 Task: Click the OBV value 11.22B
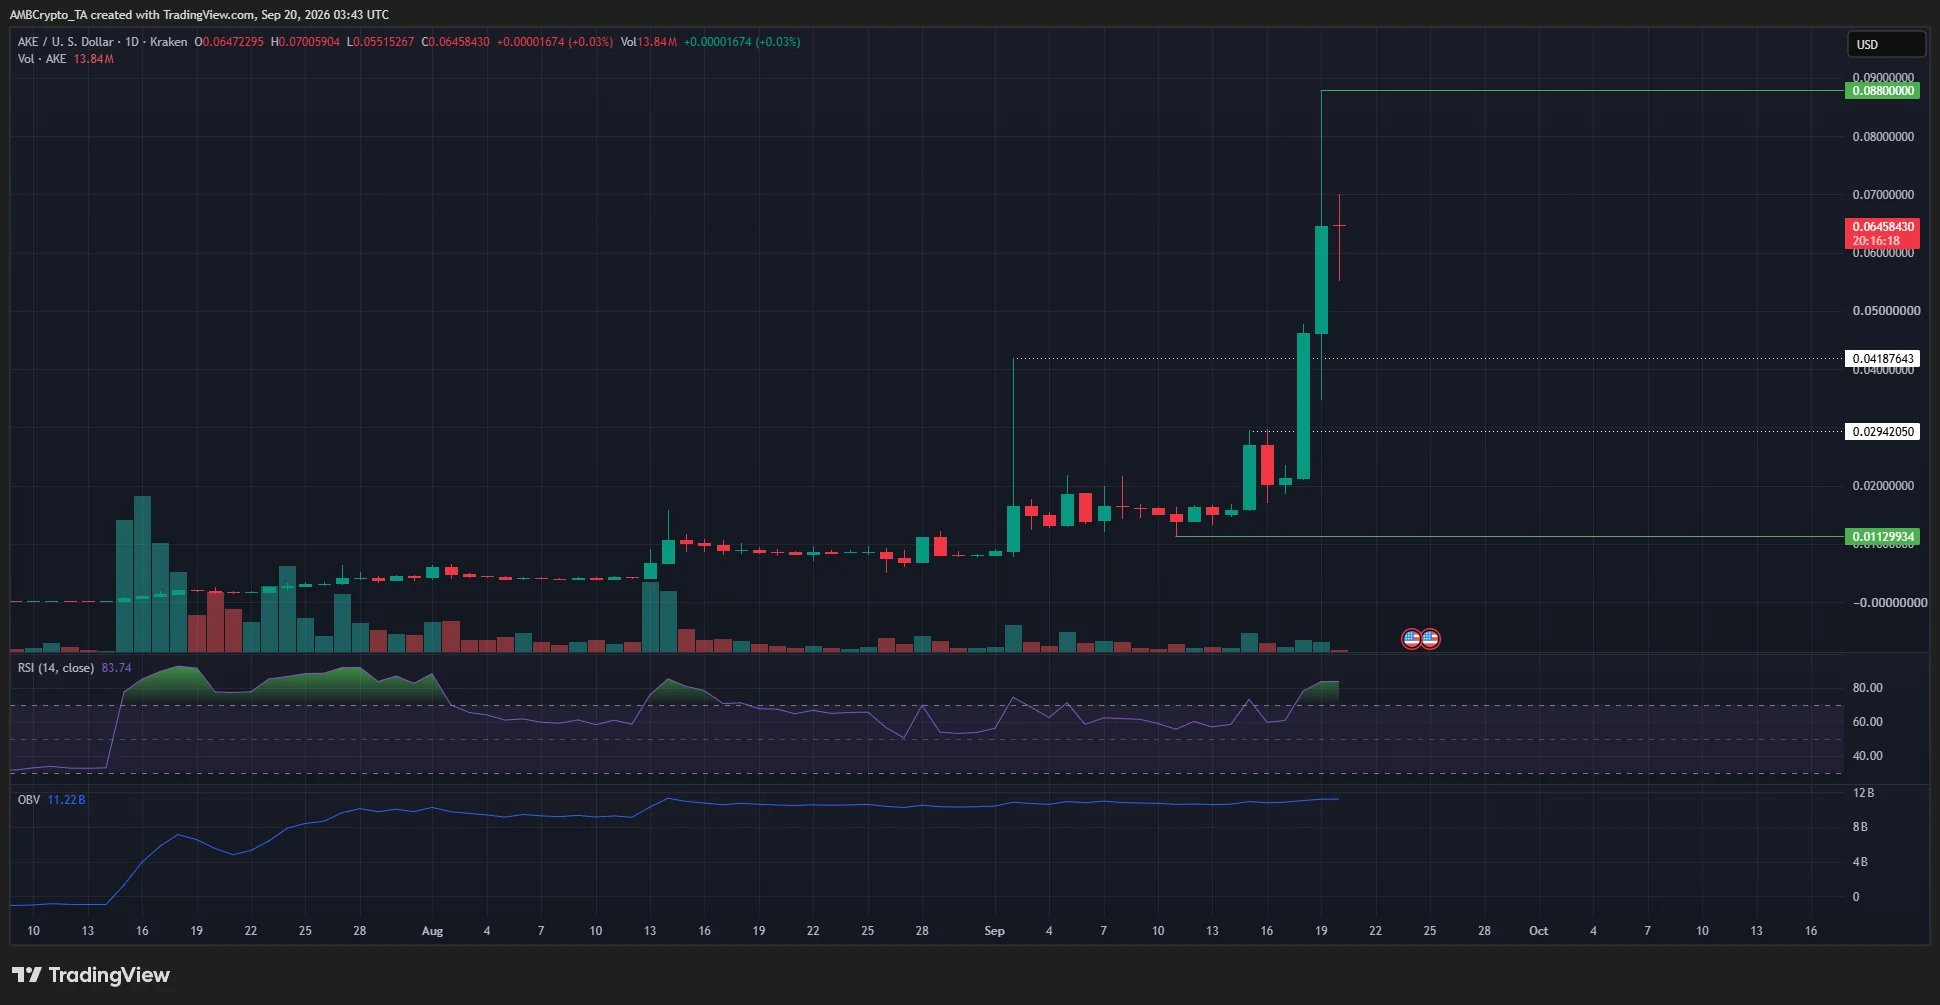point(66,800)
